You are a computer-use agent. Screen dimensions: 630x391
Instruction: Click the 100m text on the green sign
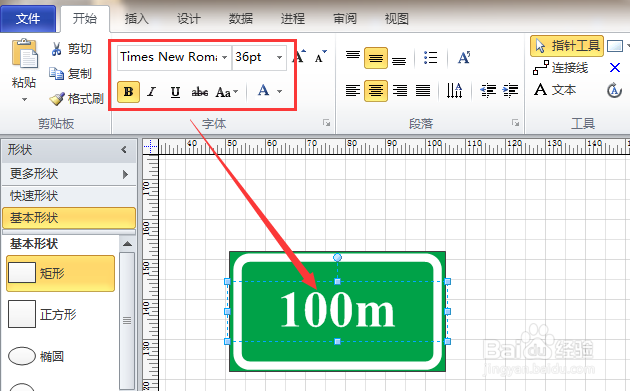click(x=338, y=310)
